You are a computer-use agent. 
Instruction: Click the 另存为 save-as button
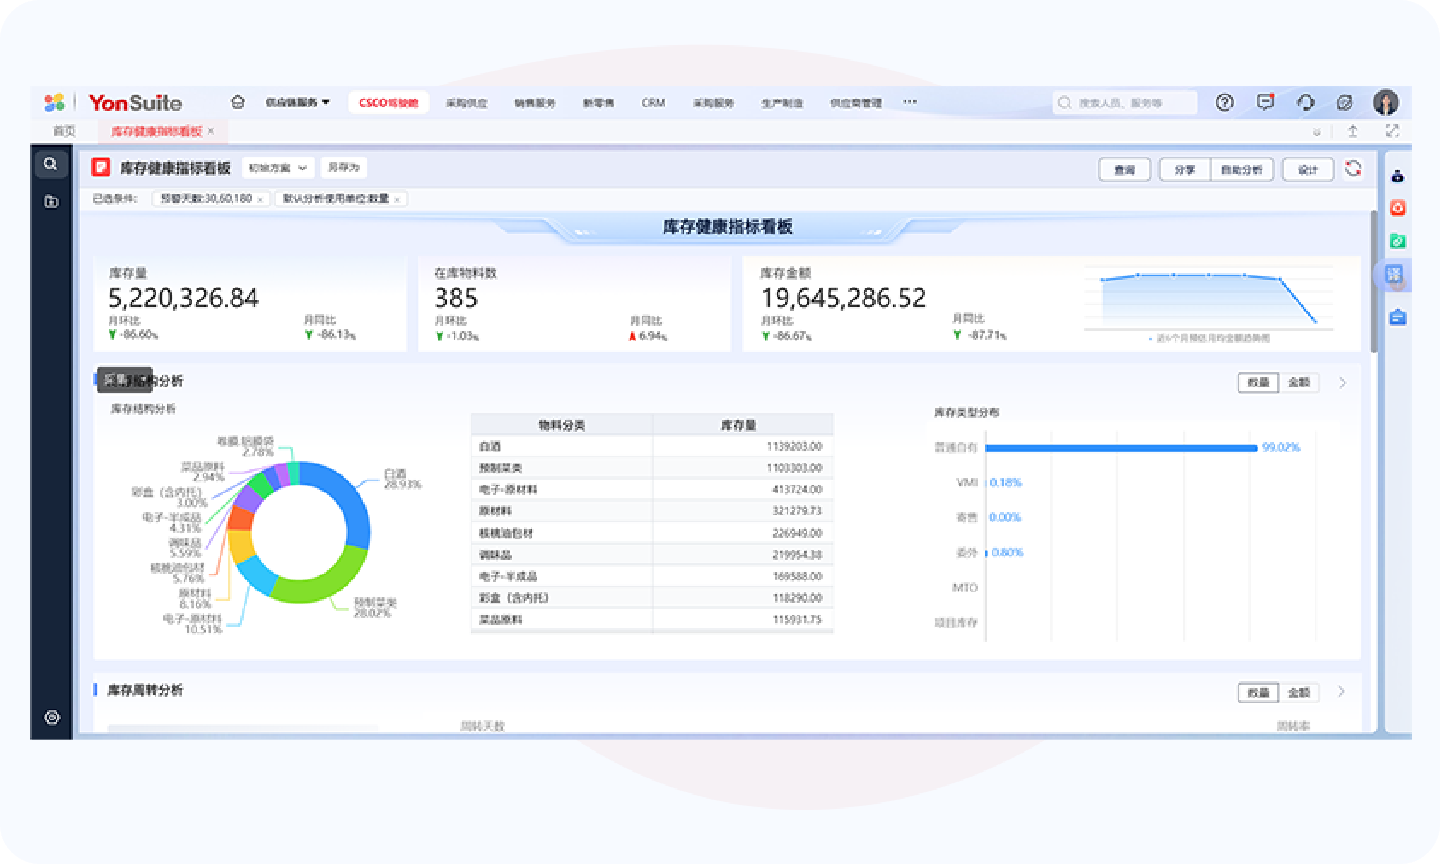(343, 168)
